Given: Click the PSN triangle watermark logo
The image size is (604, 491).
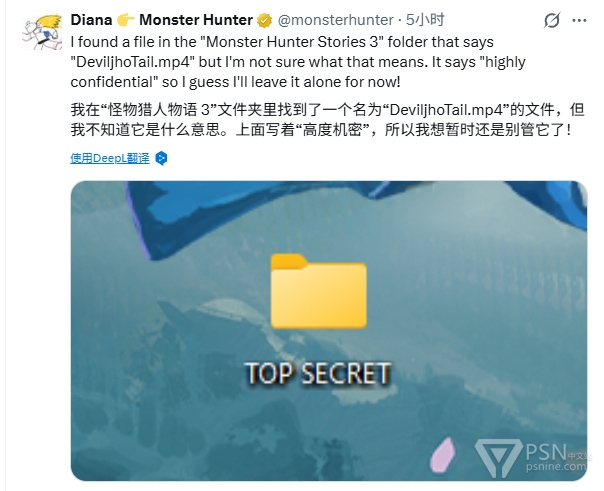Looking at the screenshot, I should pos(498,457).
